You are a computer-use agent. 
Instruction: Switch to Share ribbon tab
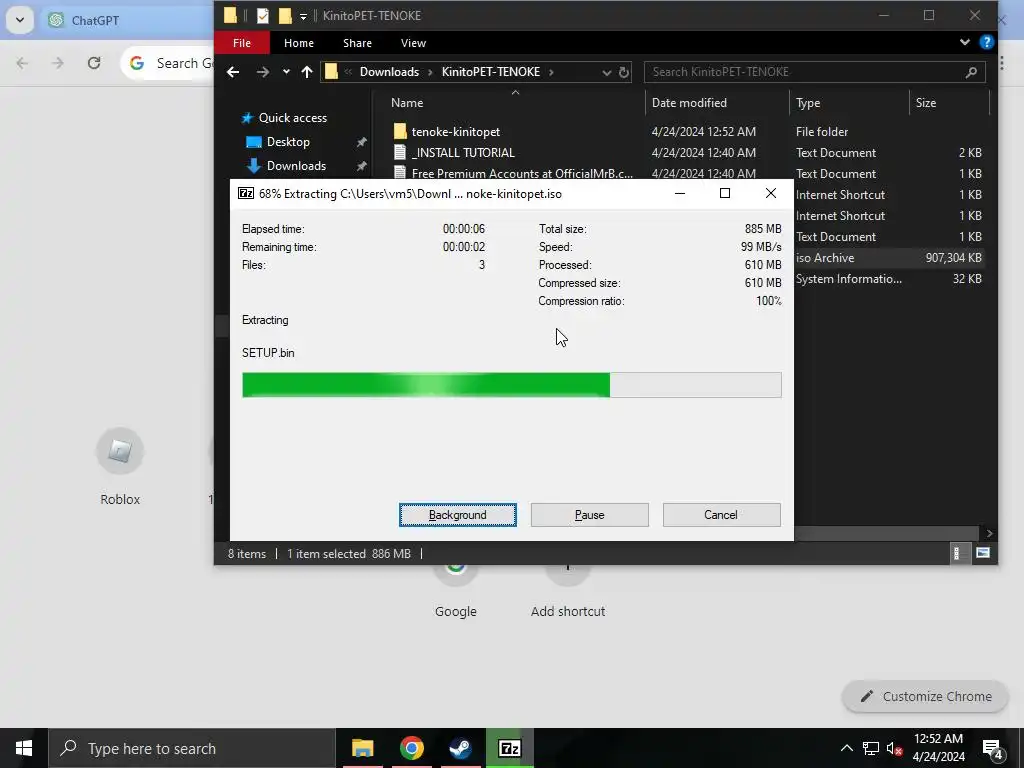(357, 43)
